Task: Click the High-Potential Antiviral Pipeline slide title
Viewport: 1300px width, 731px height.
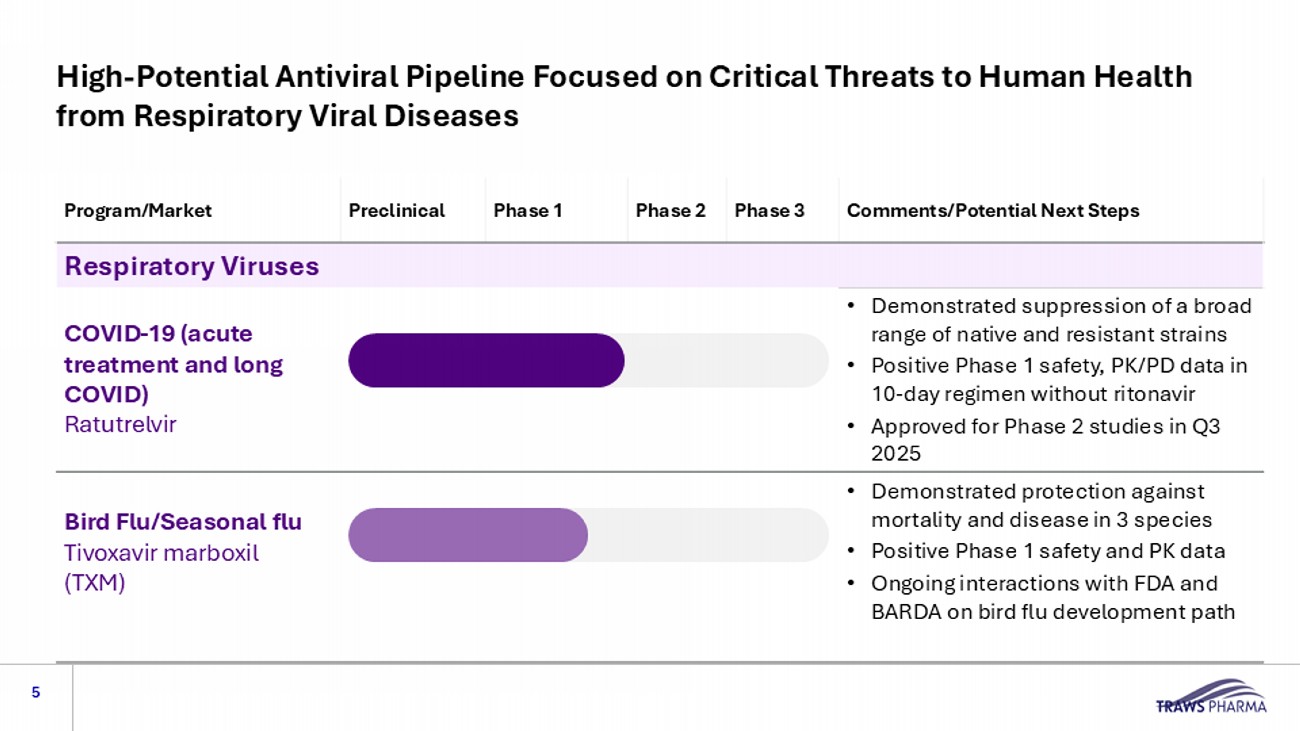Action: tap(623, 96)
